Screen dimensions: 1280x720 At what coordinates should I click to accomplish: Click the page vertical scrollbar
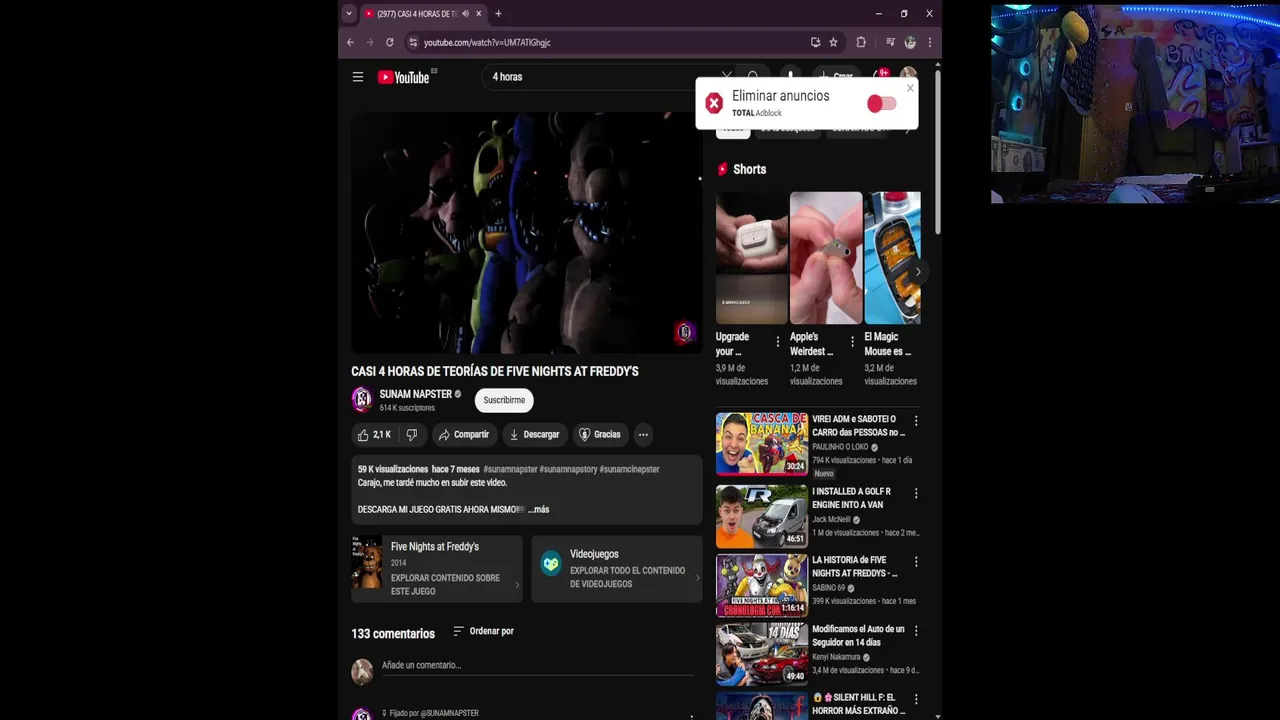[937, 150]
